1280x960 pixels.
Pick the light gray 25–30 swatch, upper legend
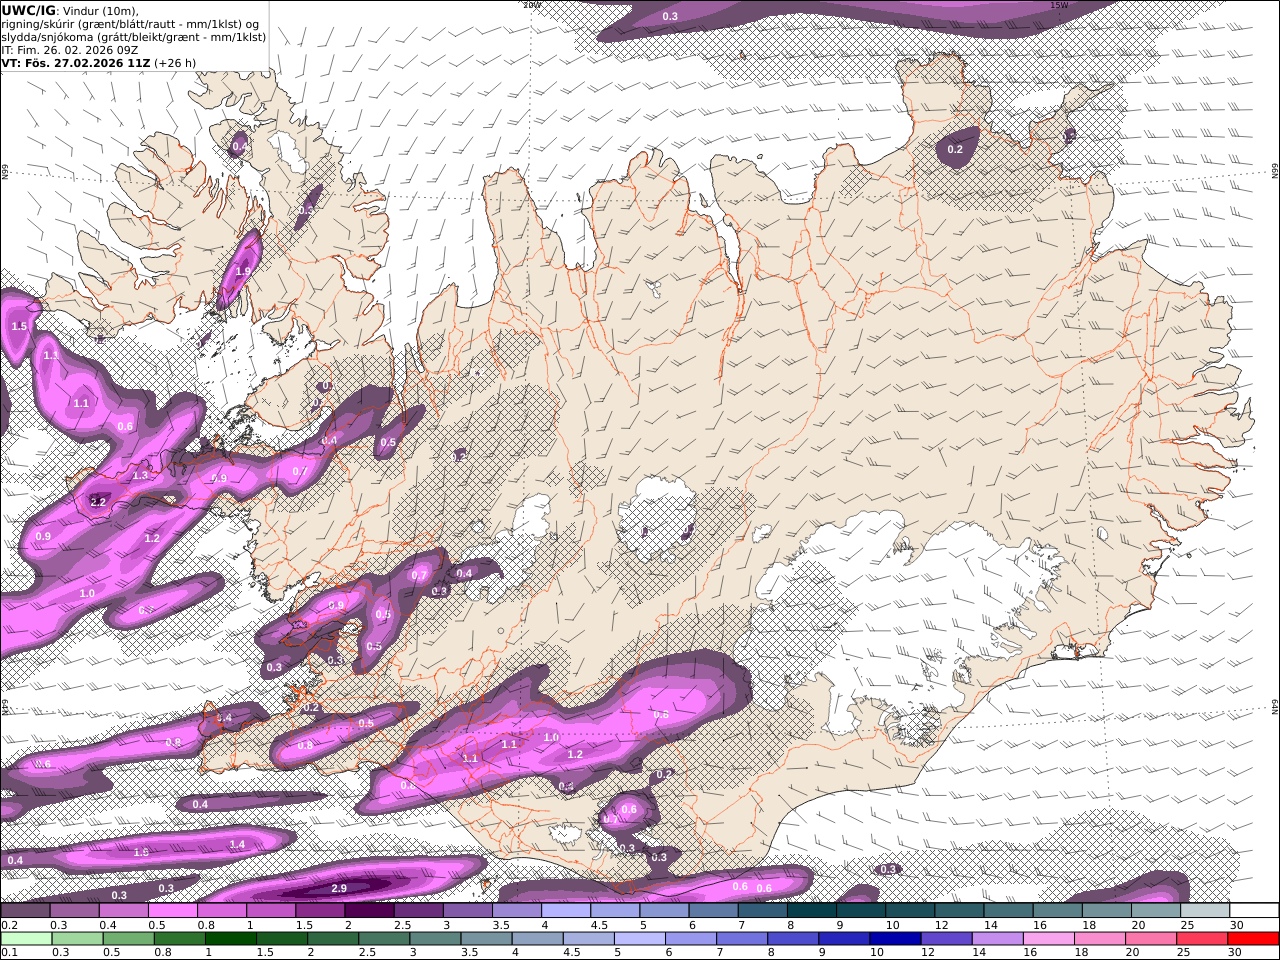1205,910
